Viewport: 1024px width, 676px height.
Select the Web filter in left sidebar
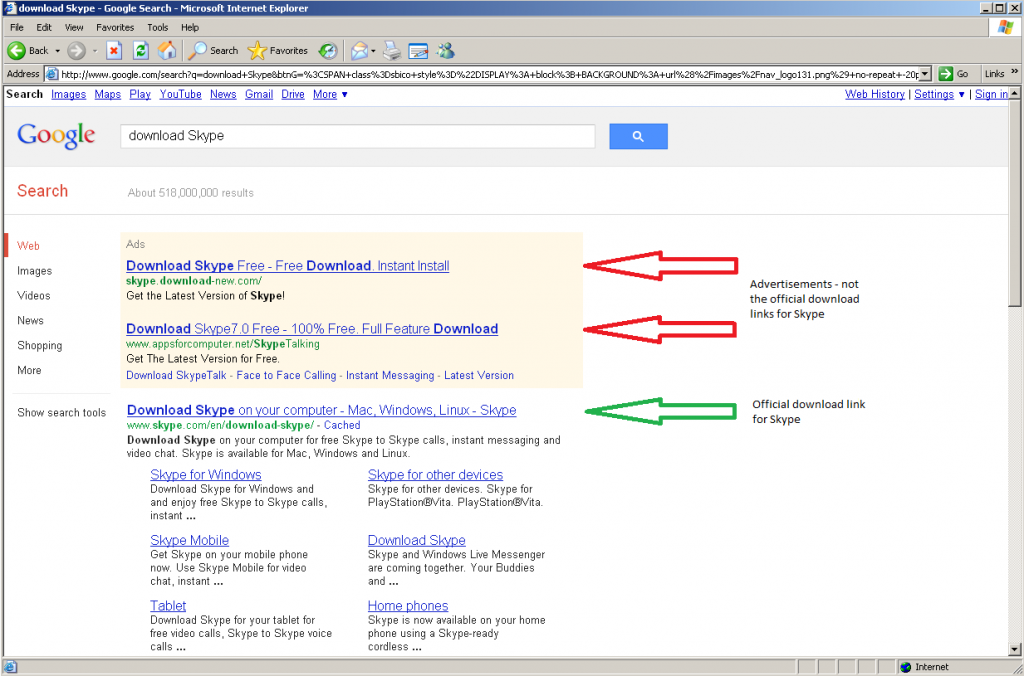[x=28, y=246]
